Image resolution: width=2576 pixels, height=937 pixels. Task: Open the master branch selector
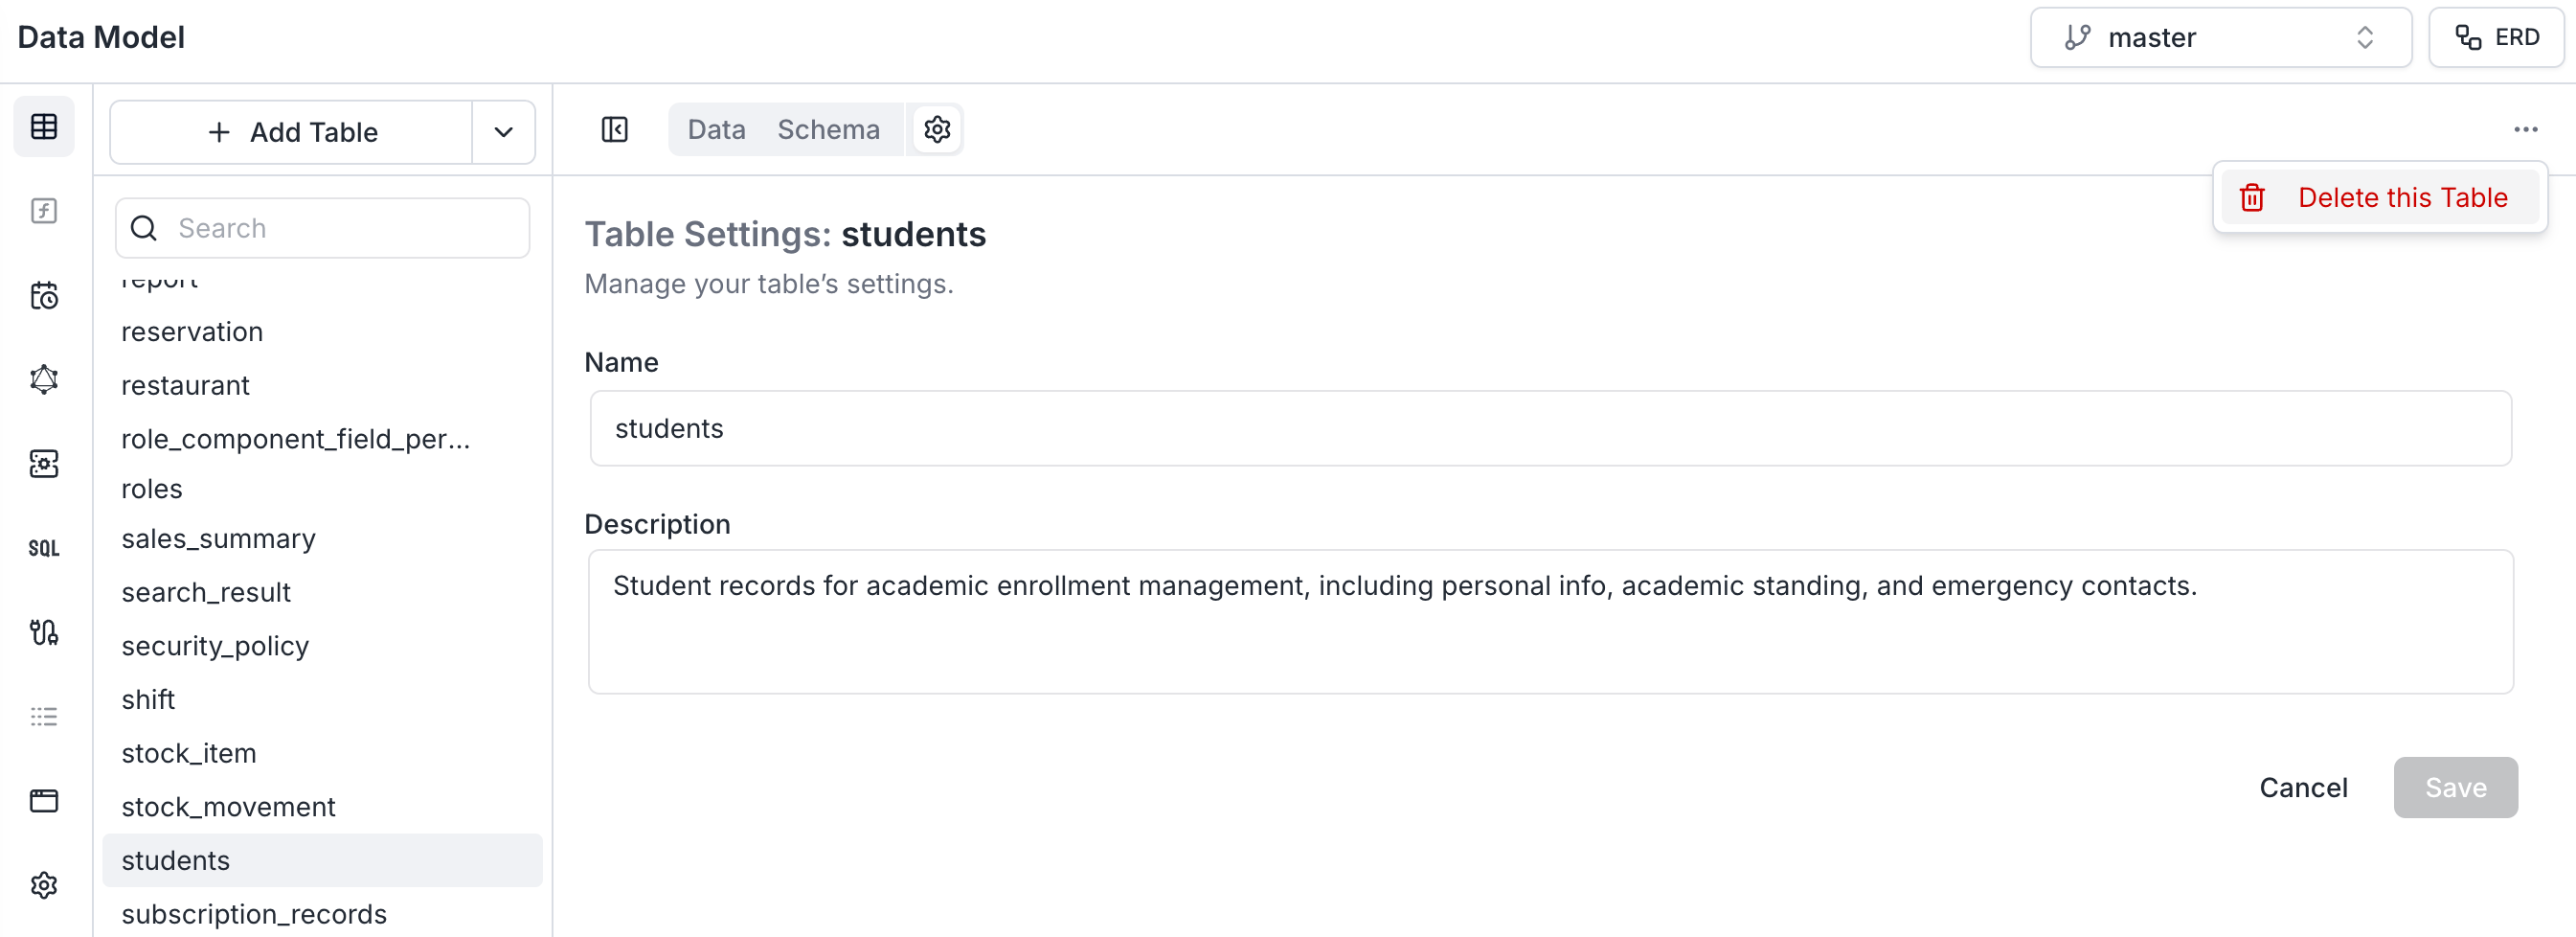[x=2221, y=38]
